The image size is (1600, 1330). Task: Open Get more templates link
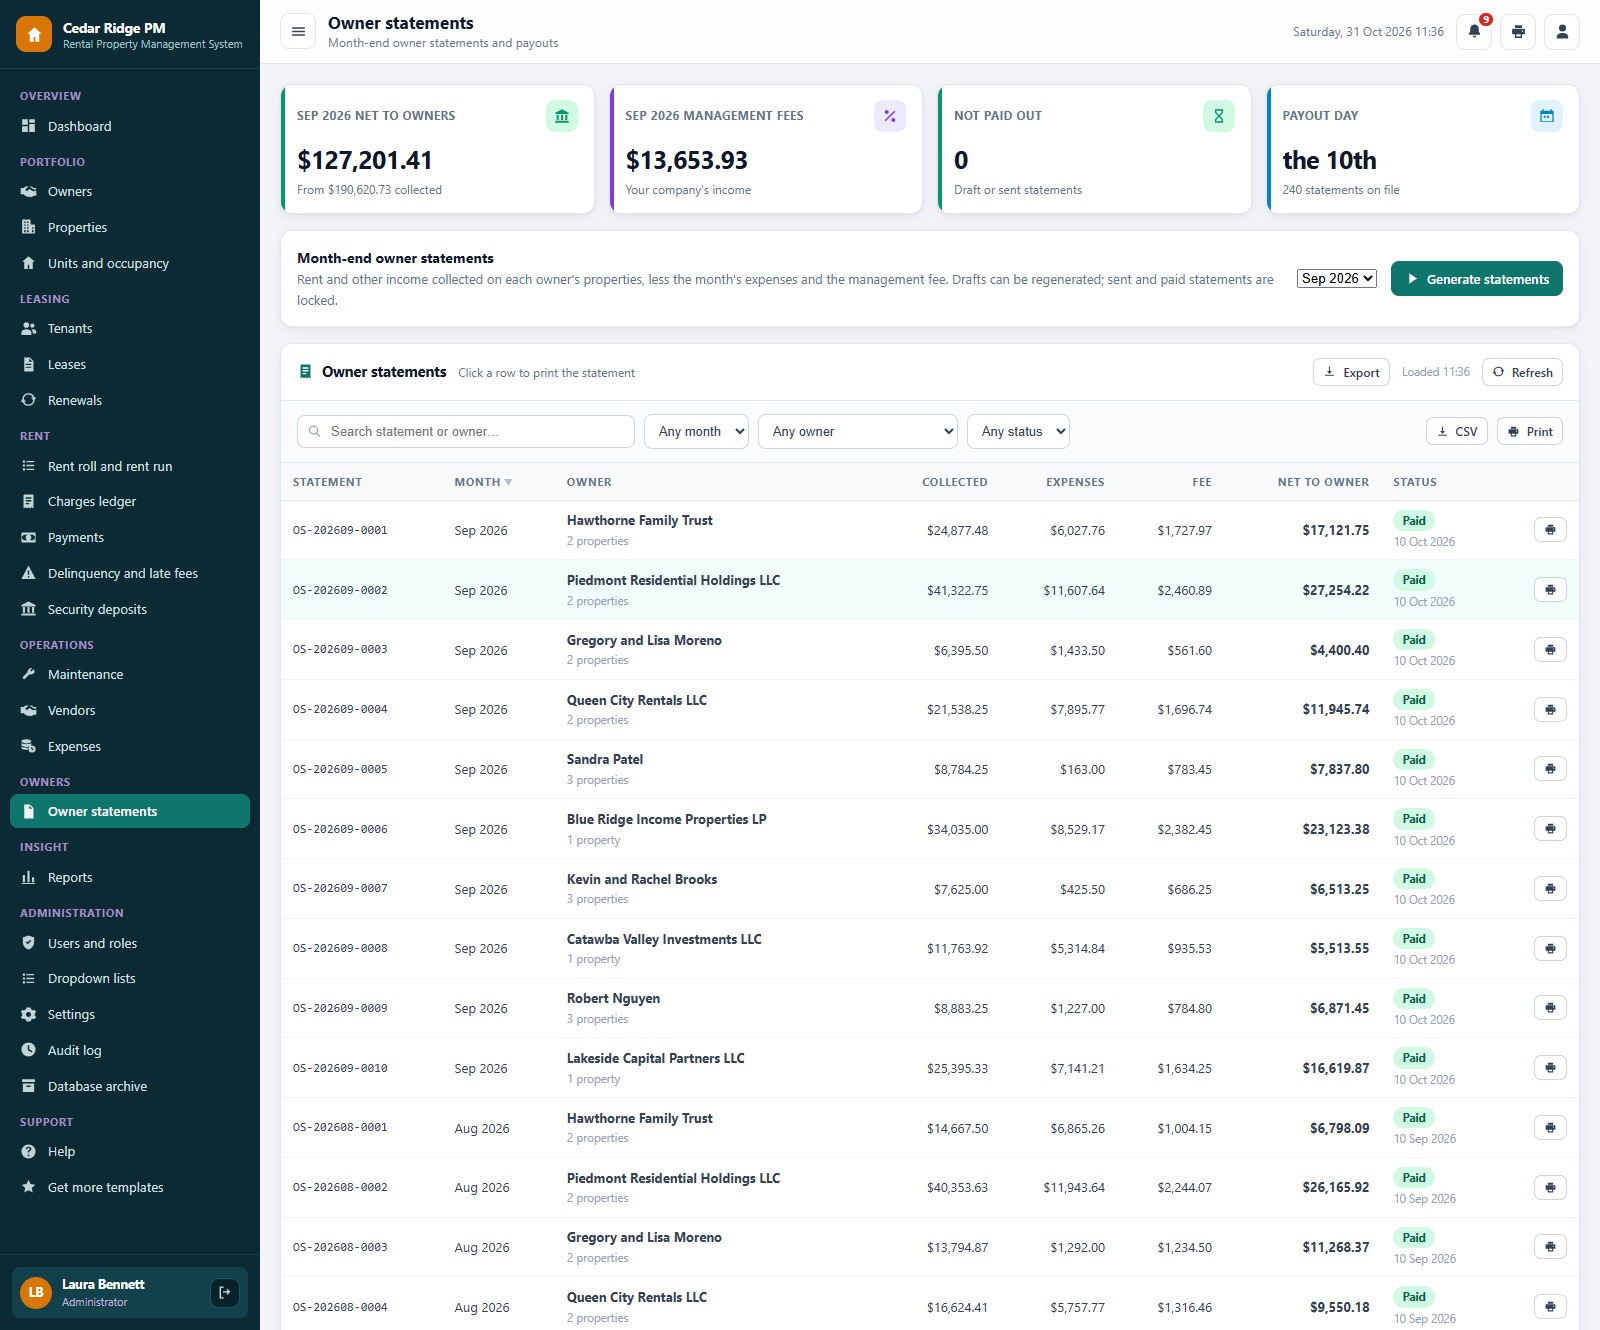[130, 1187]
